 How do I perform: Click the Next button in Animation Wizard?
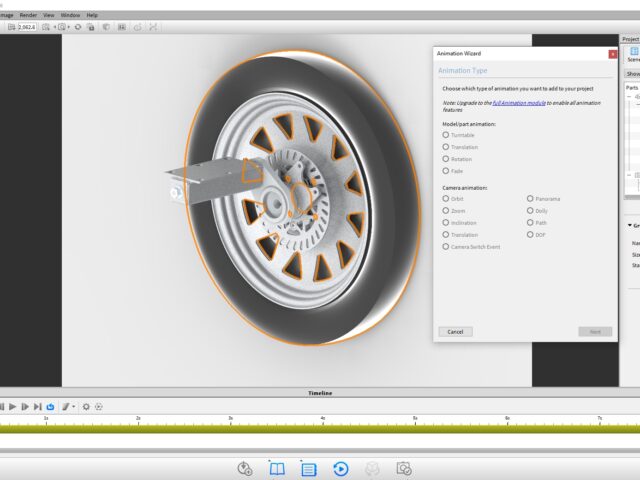(x=595, y=332)
